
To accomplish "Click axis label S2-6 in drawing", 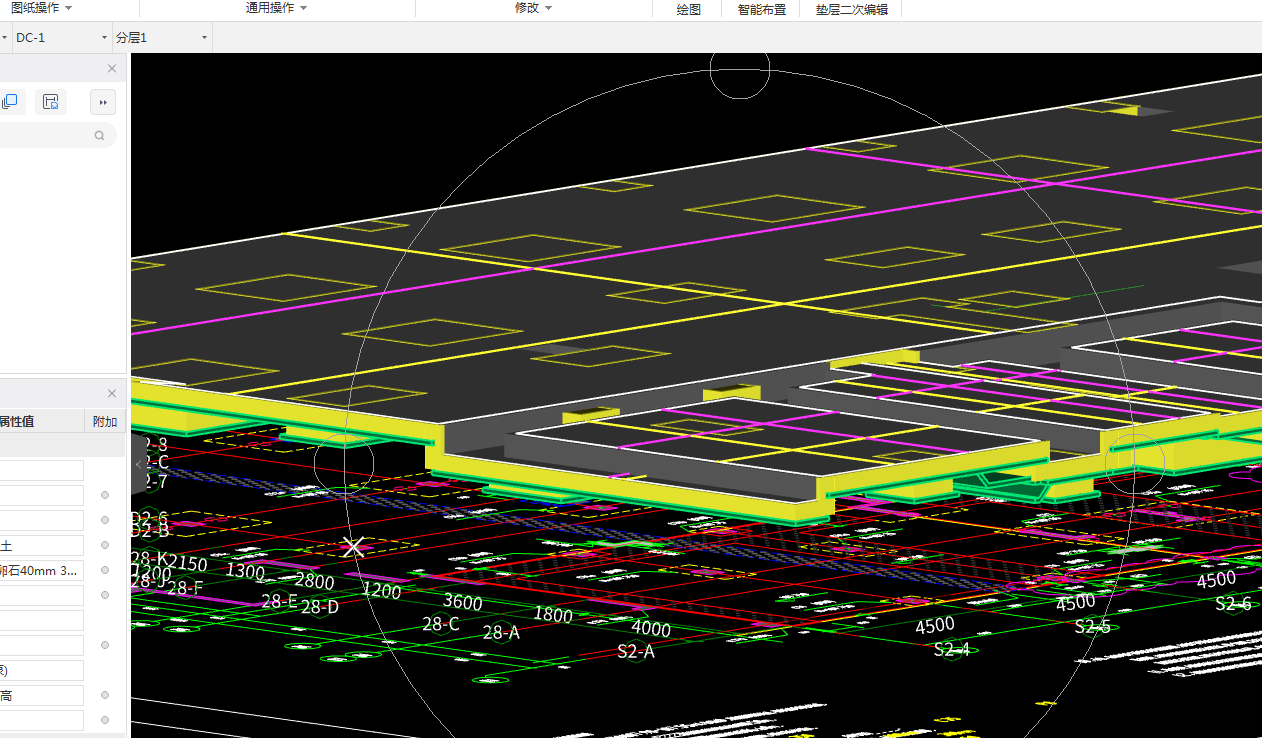I will point(1233,603).
